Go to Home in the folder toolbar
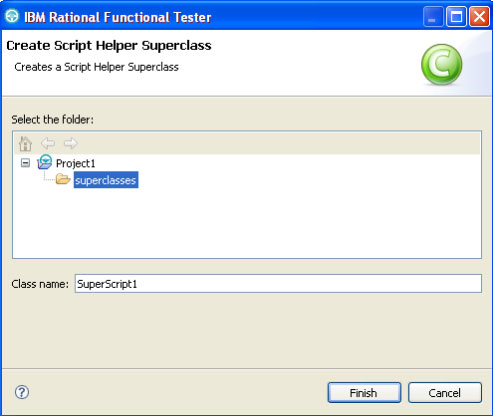 pyautogui.click(x=25, y=144)
